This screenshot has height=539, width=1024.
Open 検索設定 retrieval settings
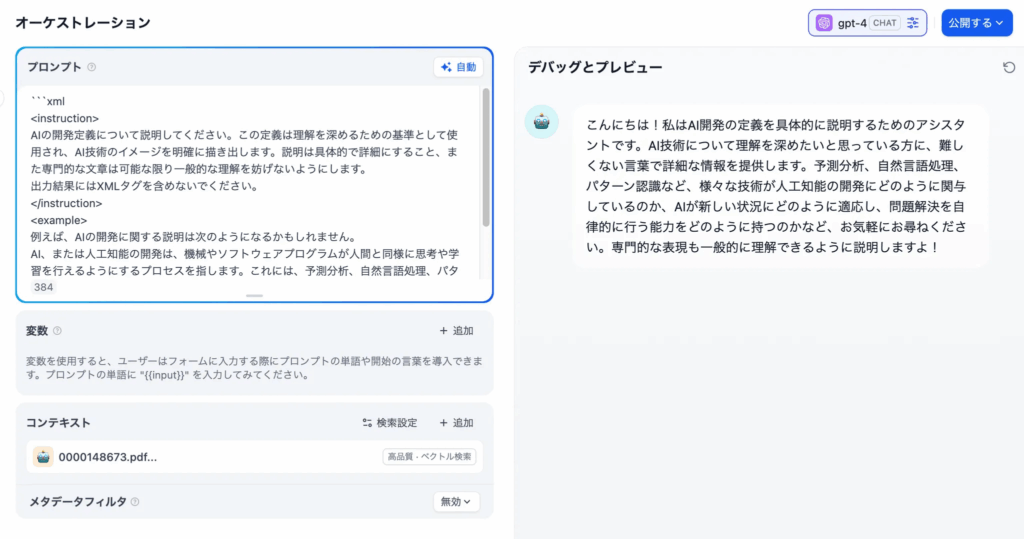pos(390,423)
